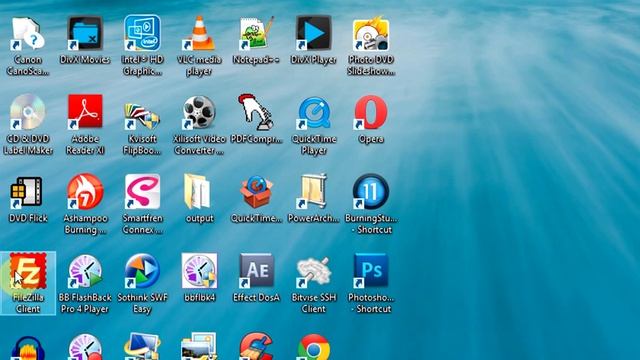Select the Photoshop shortcut icon
Viewport: 640px width, 360px height.
(371, 270)
